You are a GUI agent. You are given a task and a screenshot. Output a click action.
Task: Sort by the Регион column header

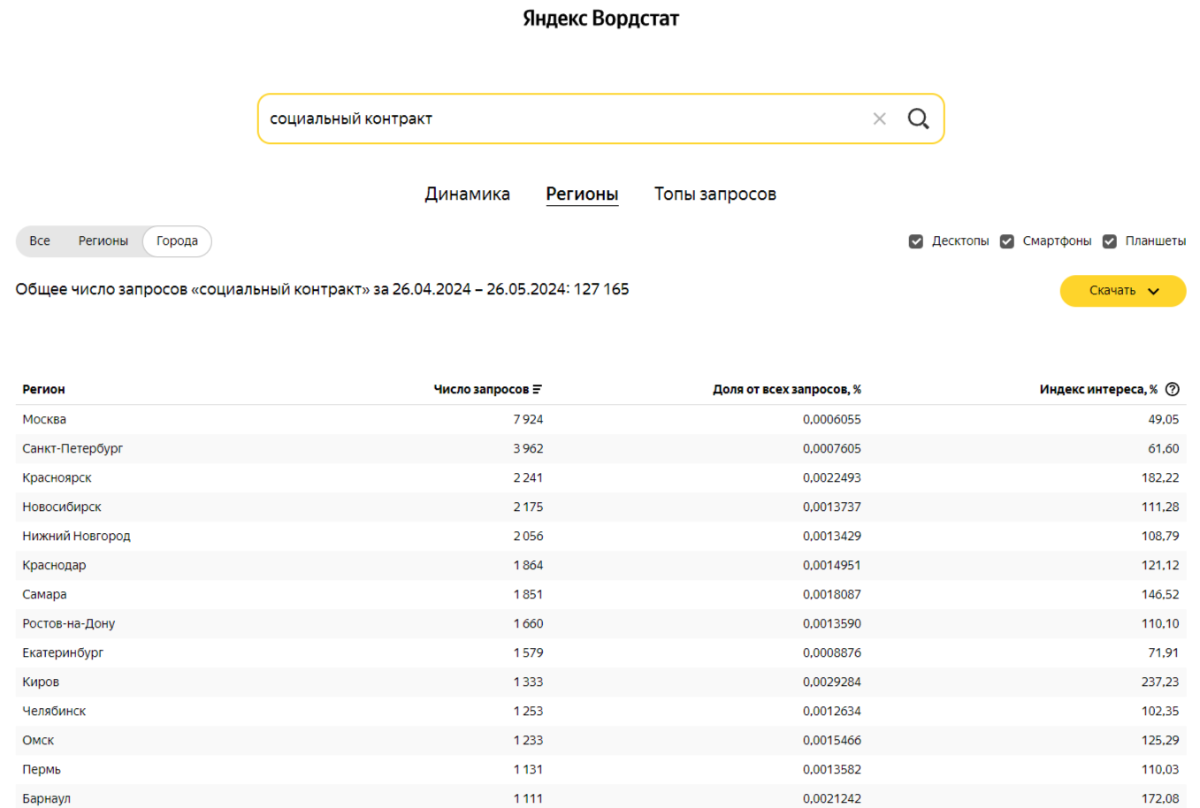[x=44, y=390]
